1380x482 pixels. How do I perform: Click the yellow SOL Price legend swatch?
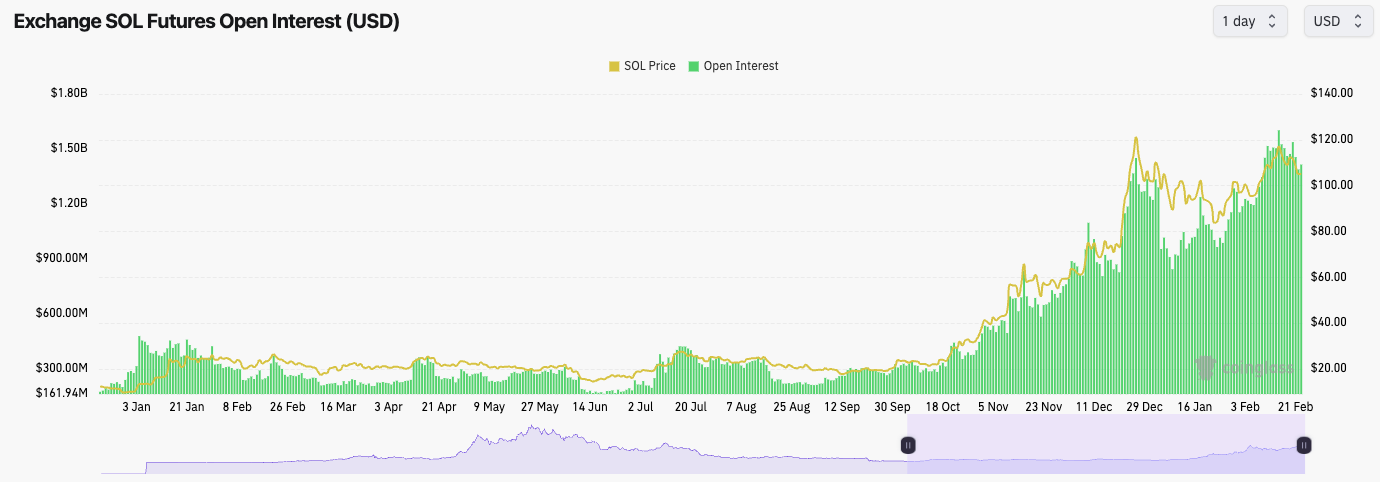[x=614, y=66]
